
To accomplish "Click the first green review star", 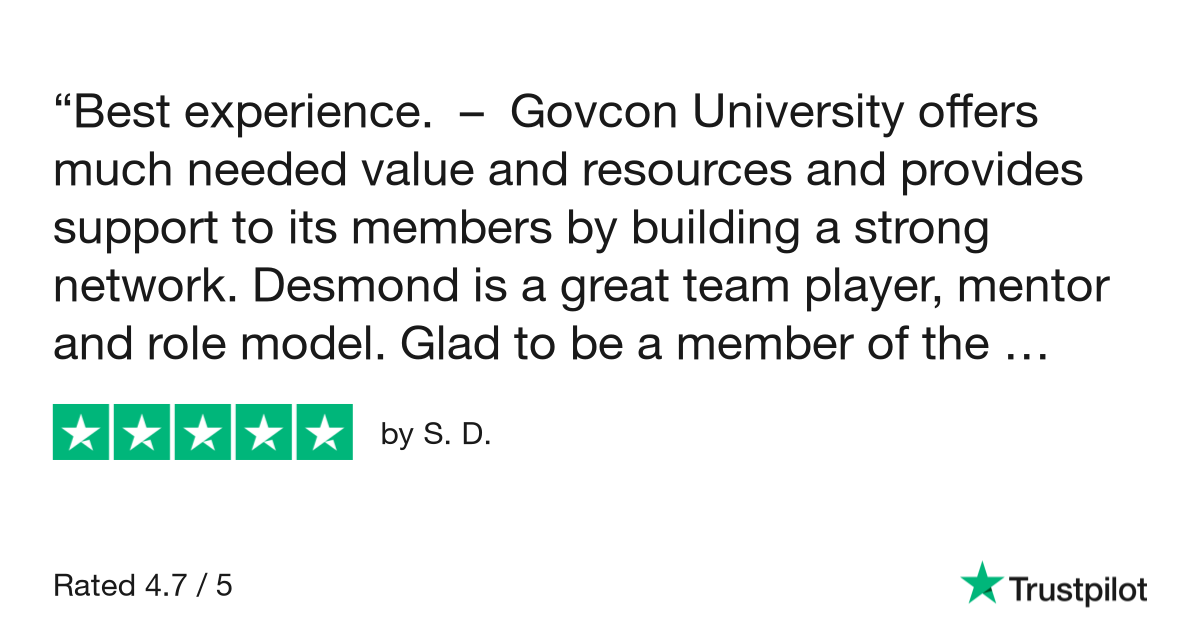I will 82,432.
